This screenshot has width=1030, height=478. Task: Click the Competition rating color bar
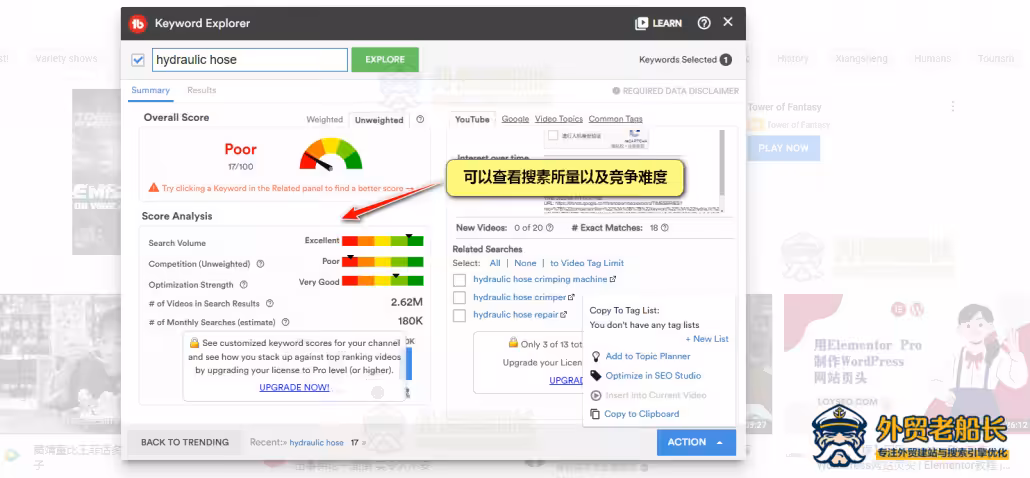click(x=382, y=261)
